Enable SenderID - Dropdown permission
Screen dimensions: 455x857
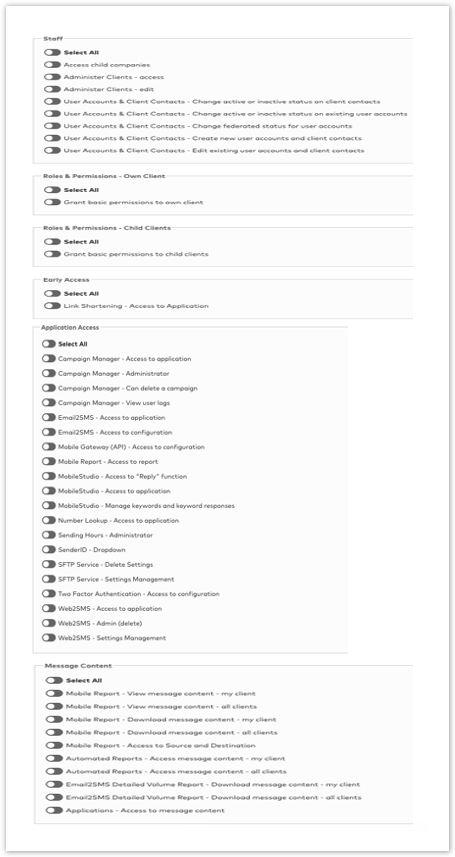coord(49,550)
